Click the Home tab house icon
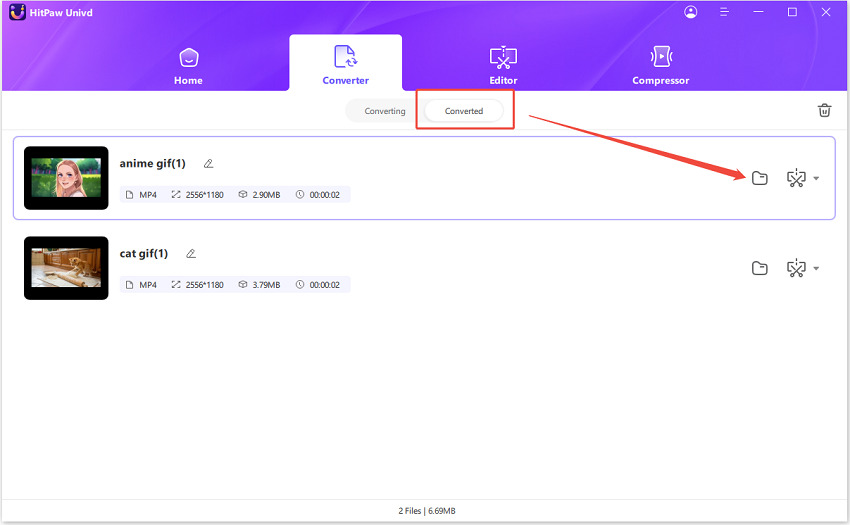This screenshot has width=850, height=525. pos(189,57)
